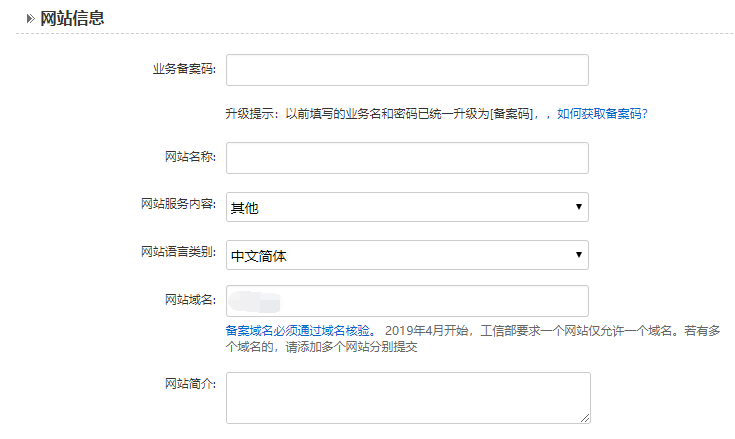Click into the 网站名称 text box
Image resolution: width=735 pixels, height=439 pixels.
407,158
